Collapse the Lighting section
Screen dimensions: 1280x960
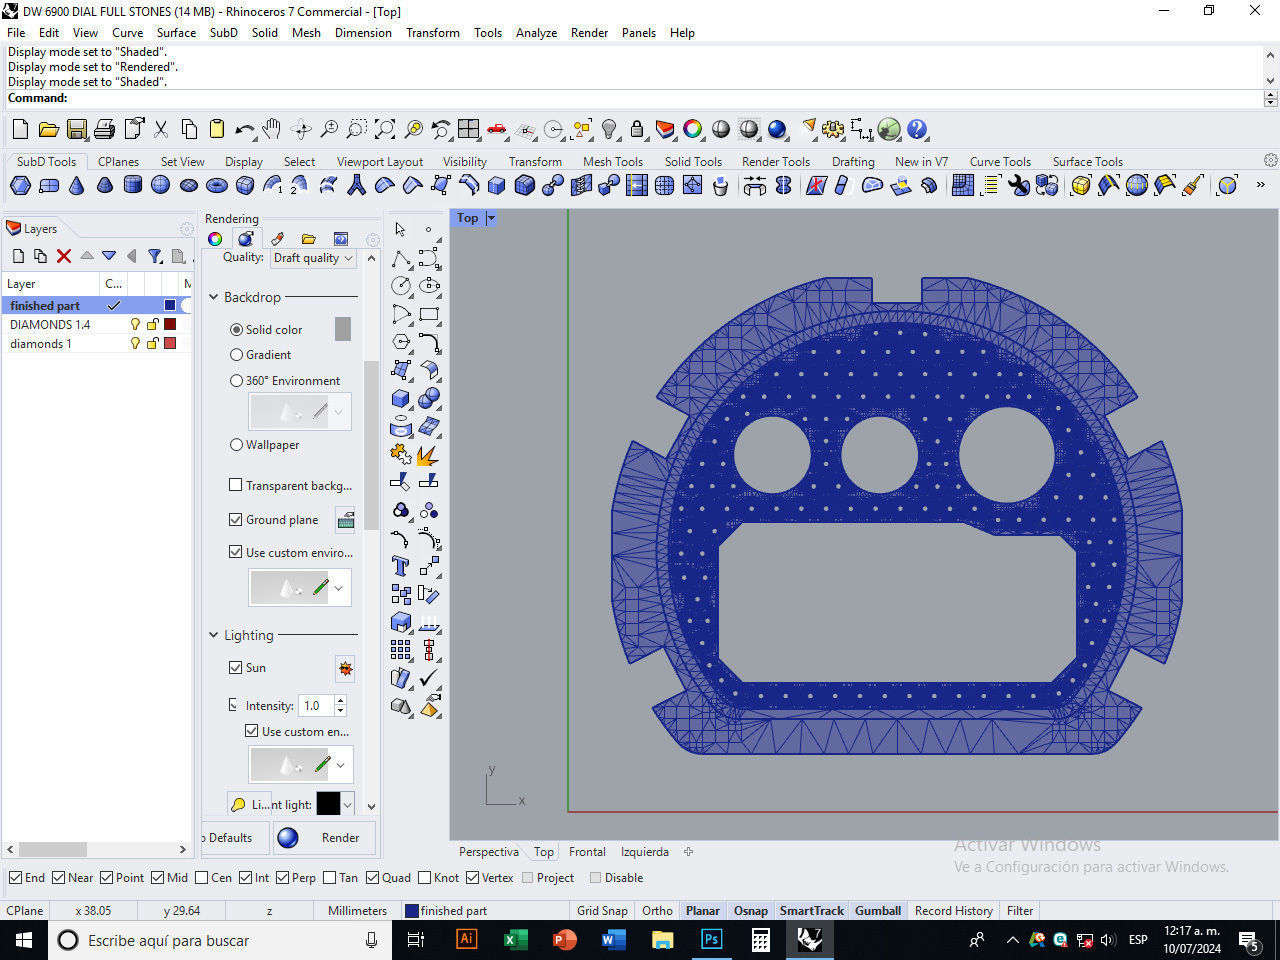[x=213, y=635]
